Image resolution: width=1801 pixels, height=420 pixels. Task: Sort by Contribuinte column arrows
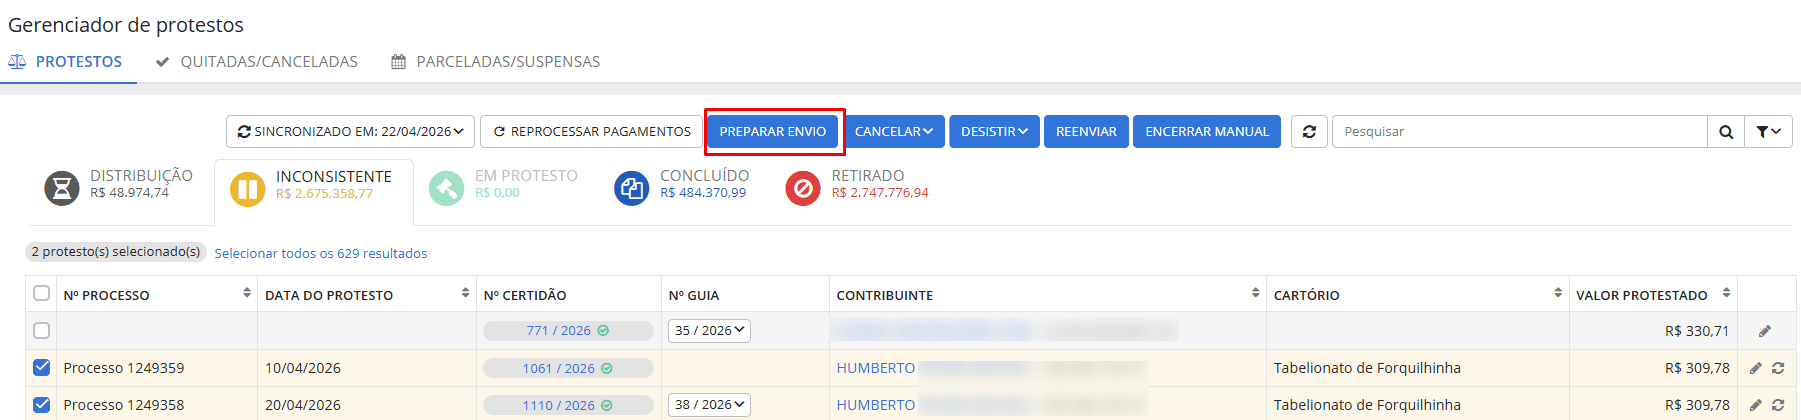[1255, 293]
